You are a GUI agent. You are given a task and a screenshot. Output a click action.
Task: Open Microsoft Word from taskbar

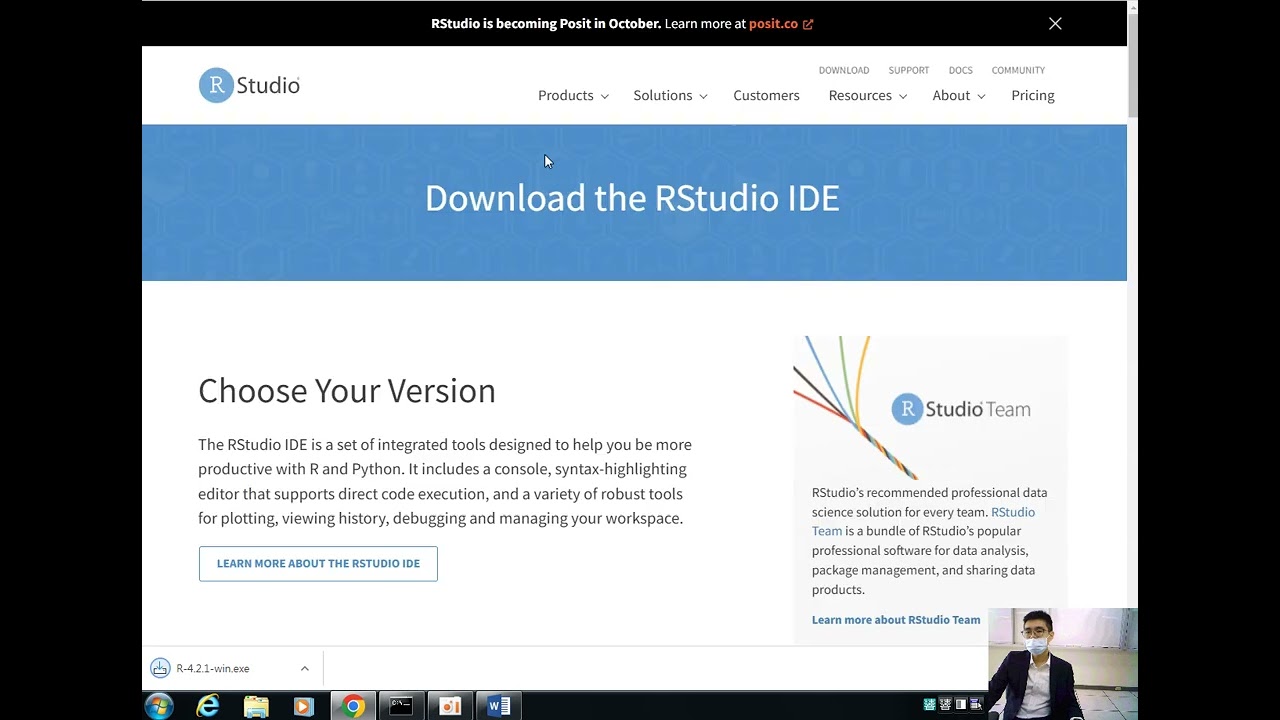(498, 706)
